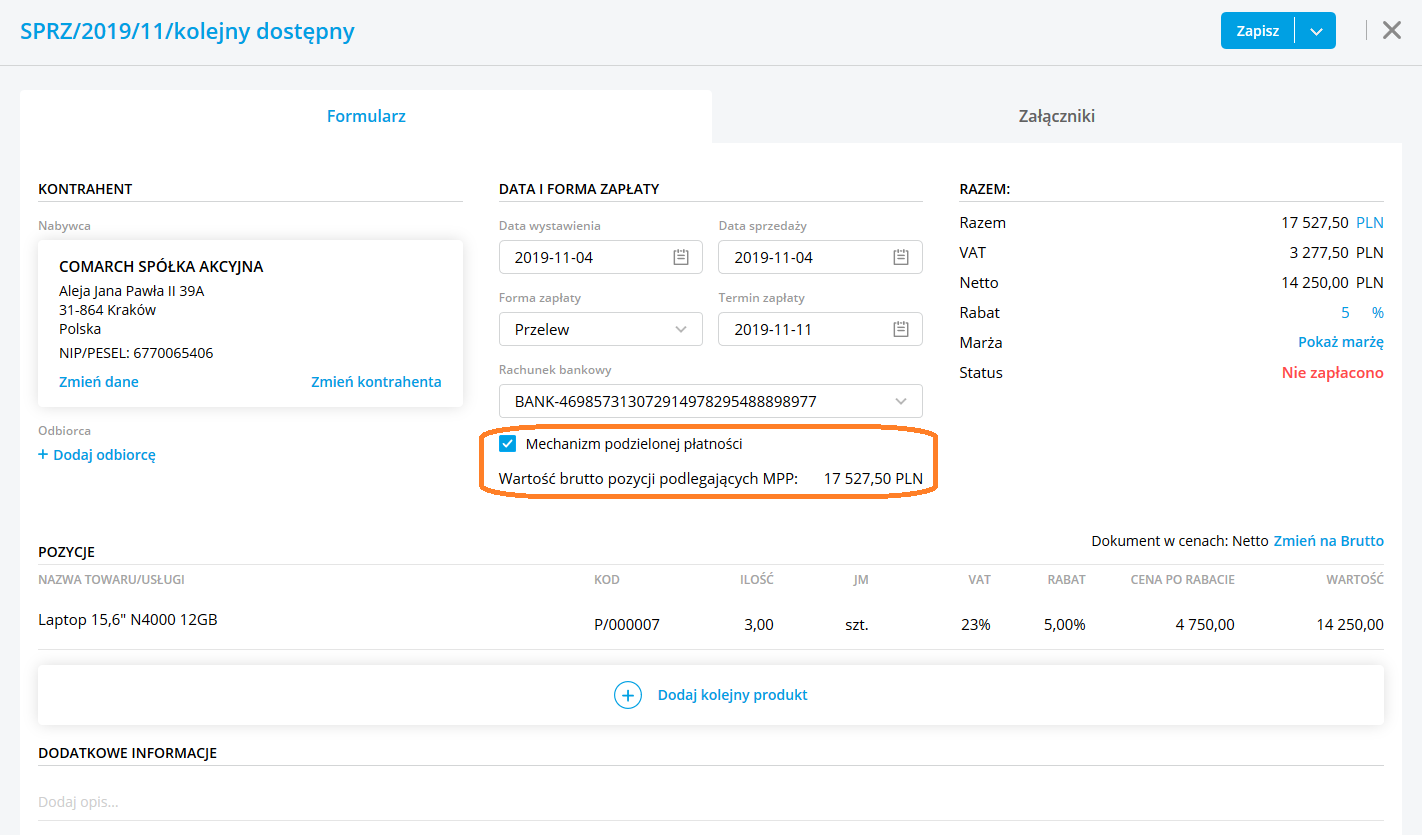Screen dimensions: 1422x835
Task: Add recipient via Dodaj odbiorcę
Action: click(x=97, y=455)
